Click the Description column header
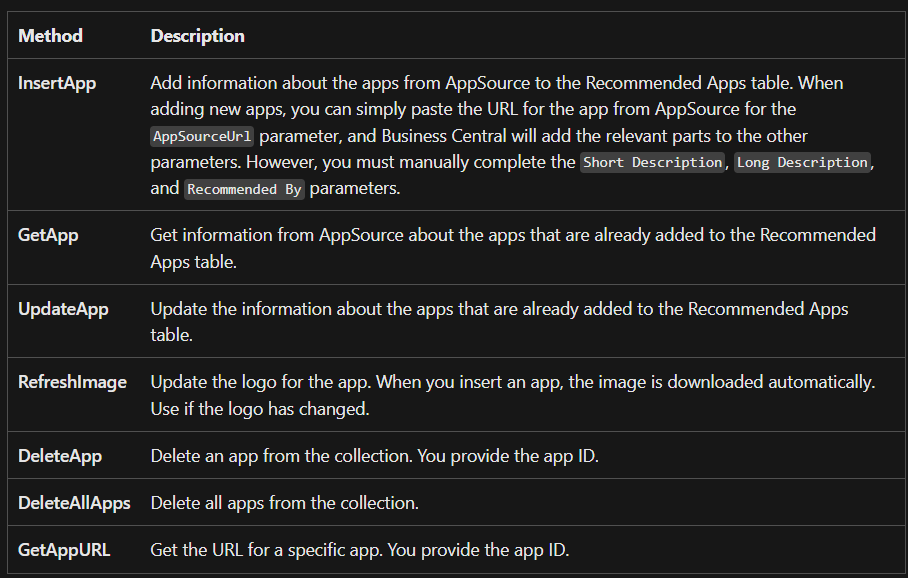 tap(197, 36)
